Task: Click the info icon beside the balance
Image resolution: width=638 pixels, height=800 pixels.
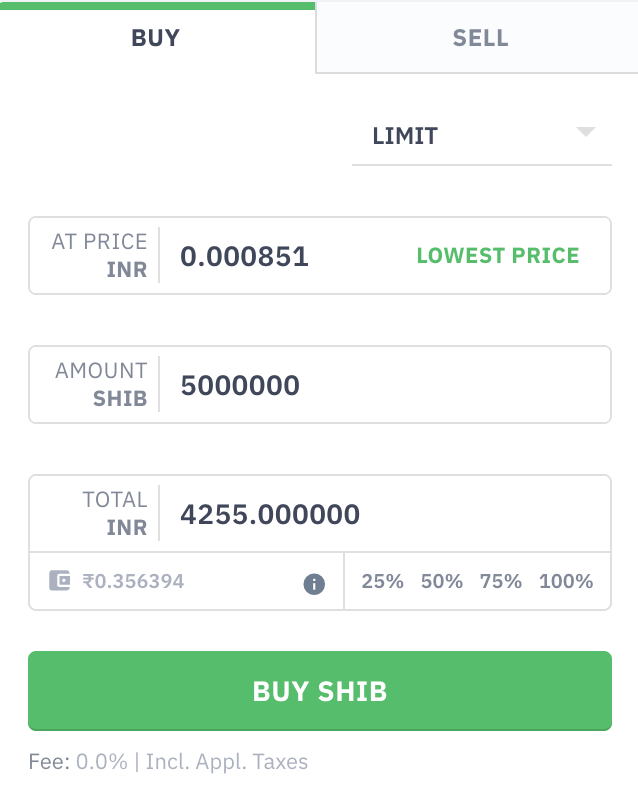Action: [314, 583]
